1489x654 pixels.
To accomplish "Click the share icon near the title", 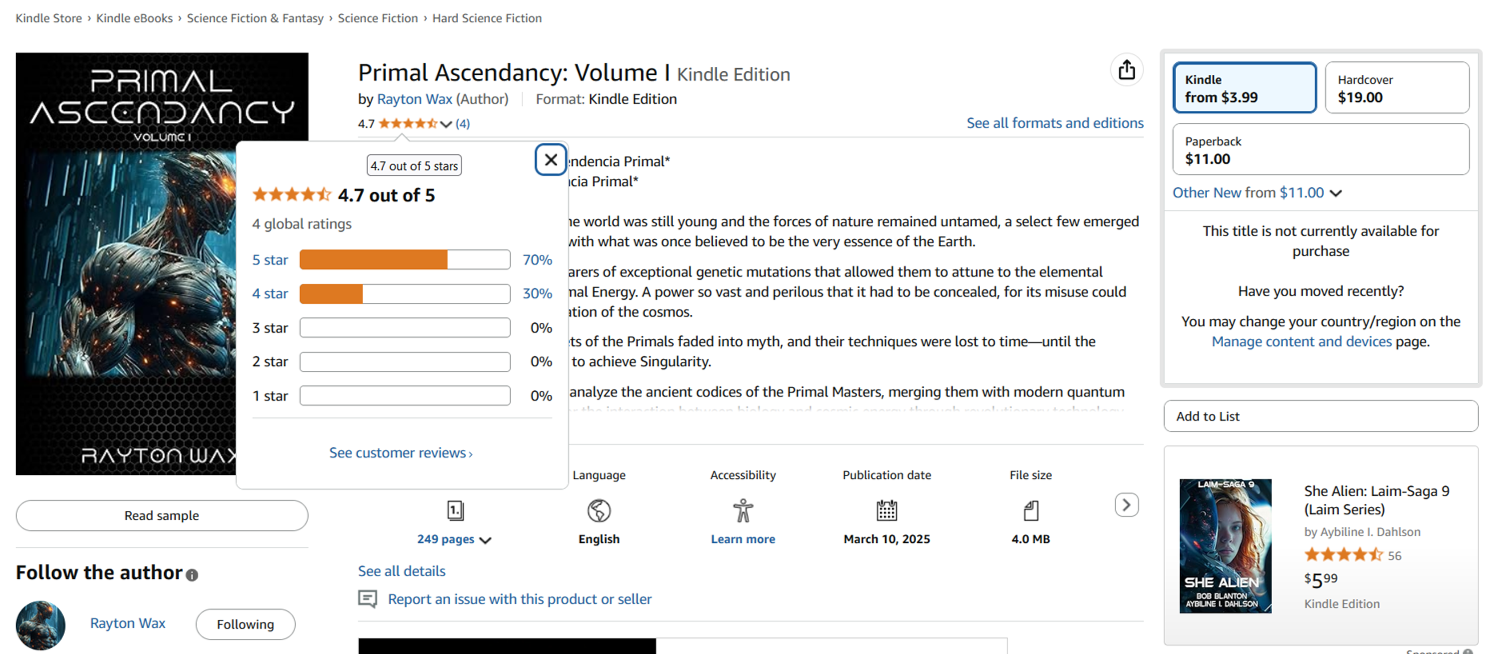I will click(x=1127, y=70).
